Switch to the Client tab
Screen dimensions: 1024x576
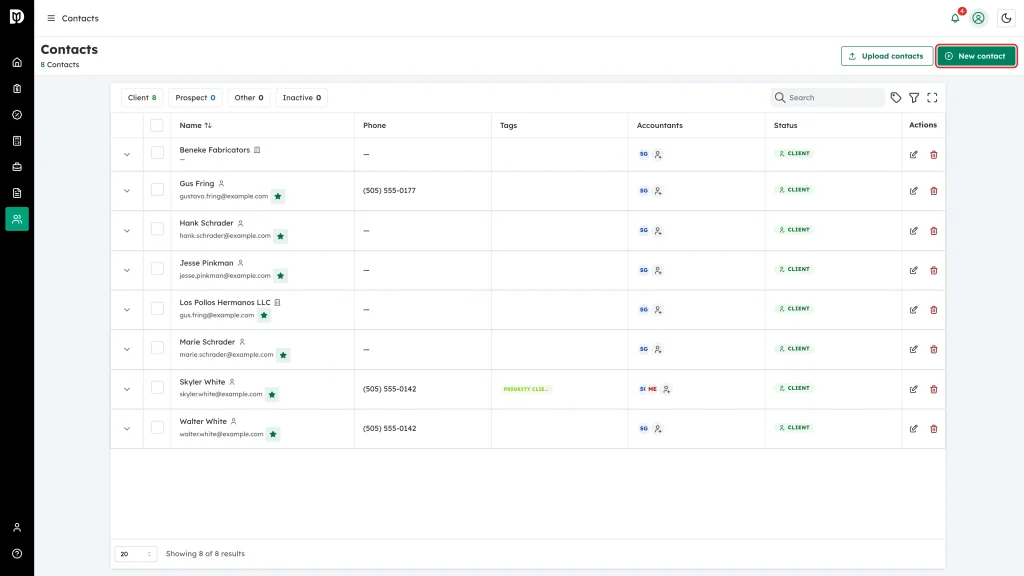(142, 98)
